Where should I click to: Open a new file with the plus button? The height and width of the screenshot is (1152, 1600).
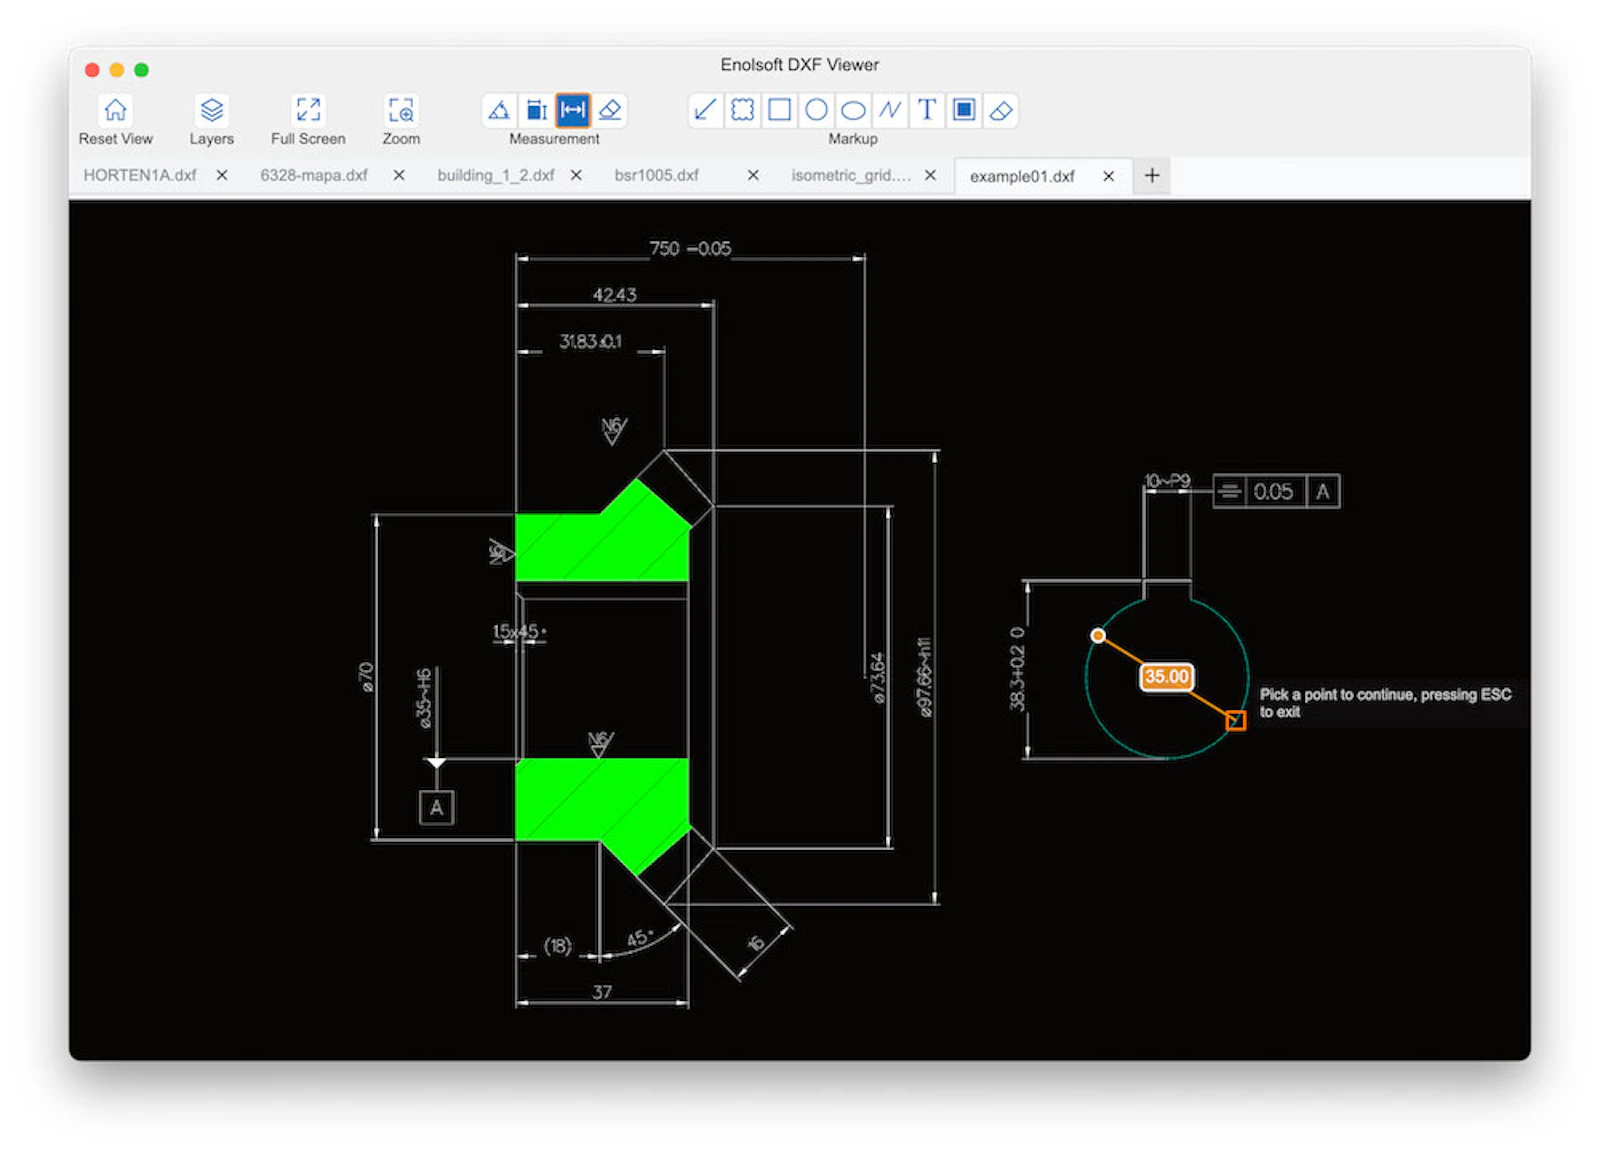(1151, 175)
